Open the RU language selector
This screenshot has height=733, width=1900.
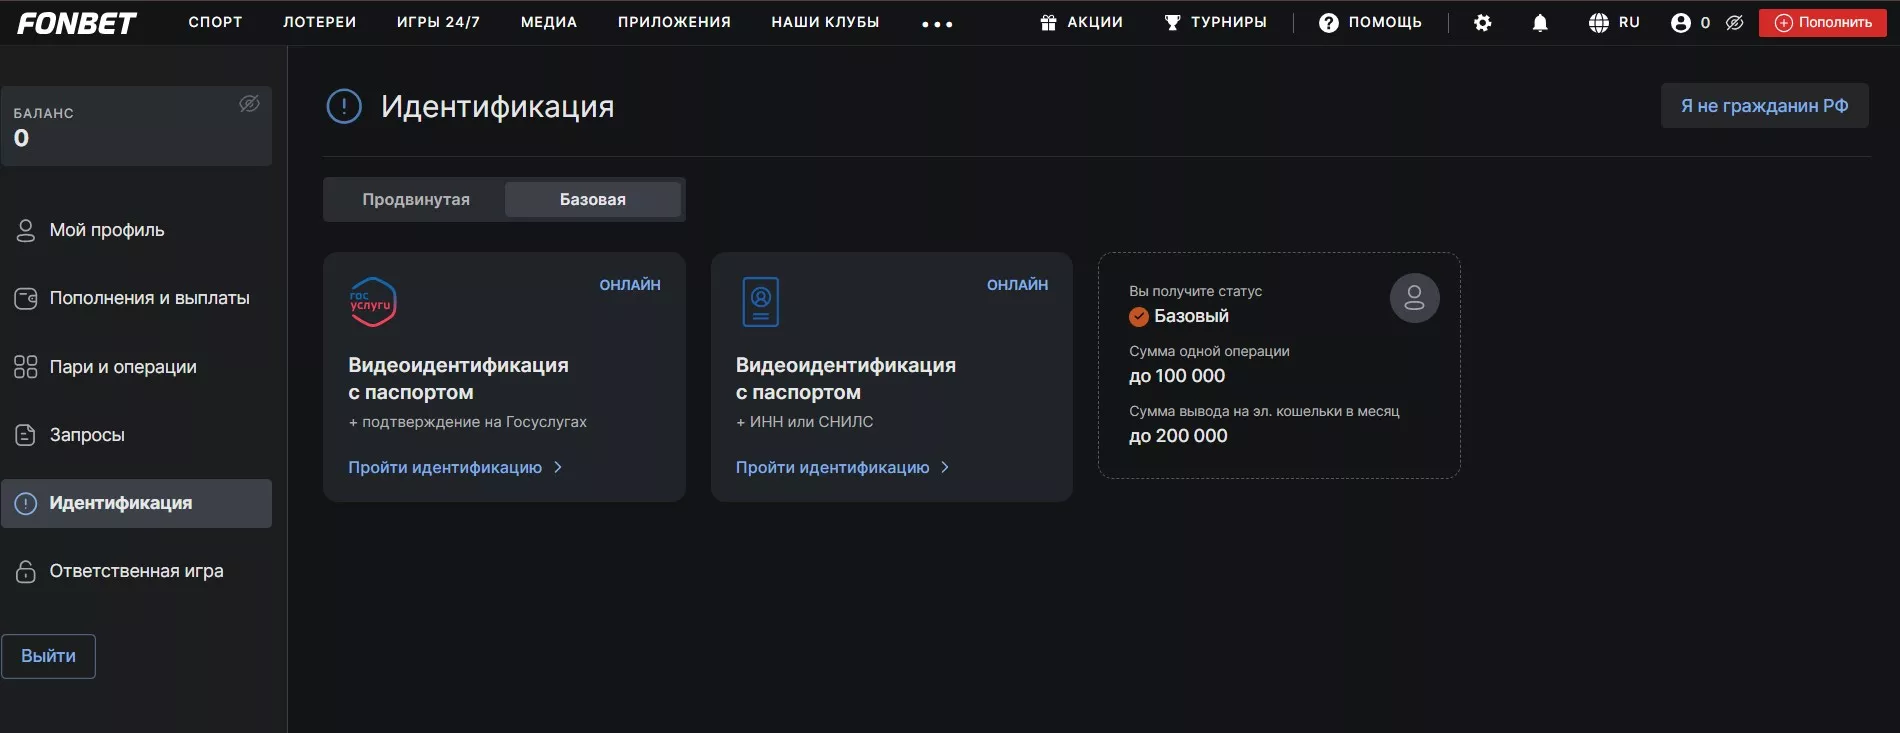tap(1614, 22)
